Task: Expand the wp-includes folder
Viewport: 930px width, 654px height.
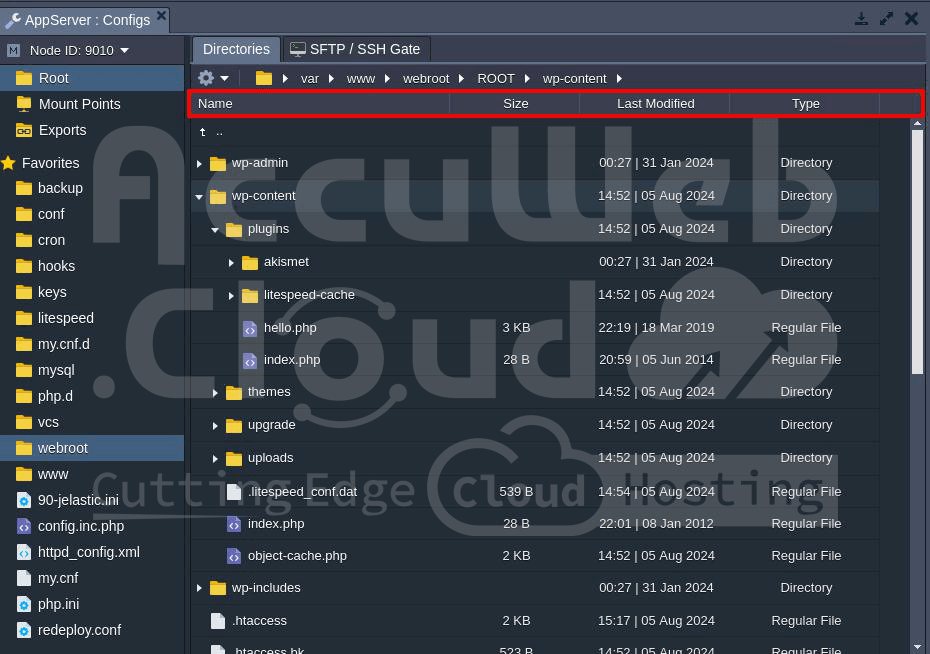Action: [199, 588]
